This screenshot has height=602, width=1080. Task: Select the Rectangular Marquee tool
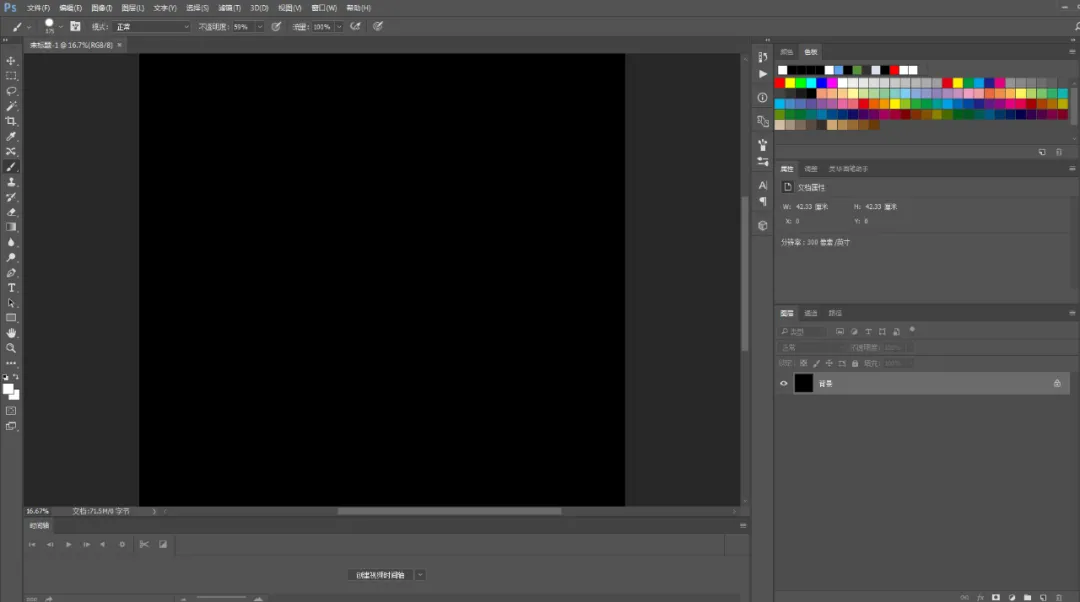11,76
